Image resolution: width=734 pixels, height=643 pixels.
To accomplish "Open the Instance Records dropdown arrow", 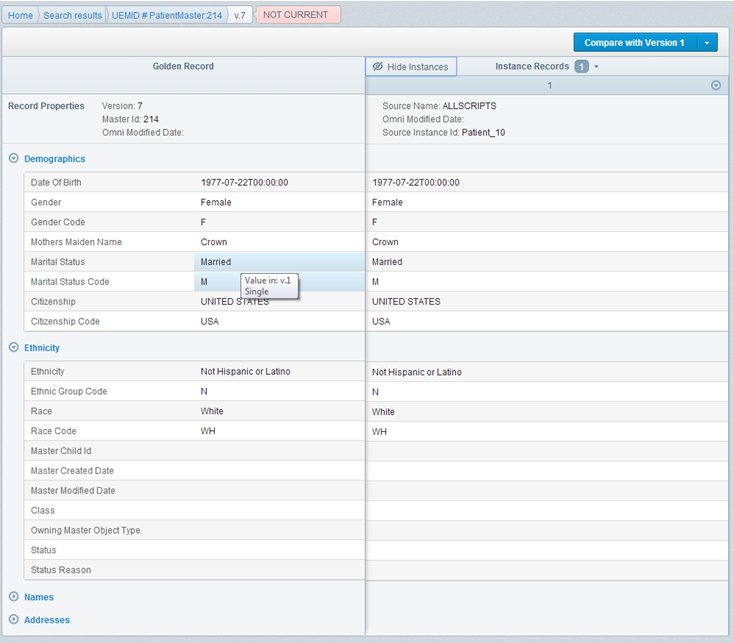I will pyautogui.click(x=597, y=67).
